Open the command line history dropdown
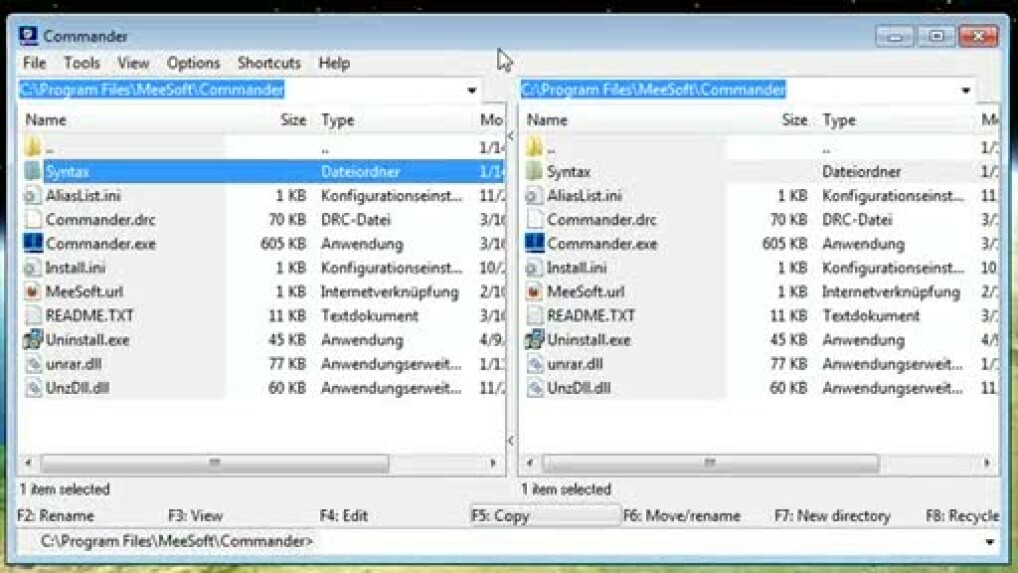Viewport: 1018px width, 573px height. point(990,542)
